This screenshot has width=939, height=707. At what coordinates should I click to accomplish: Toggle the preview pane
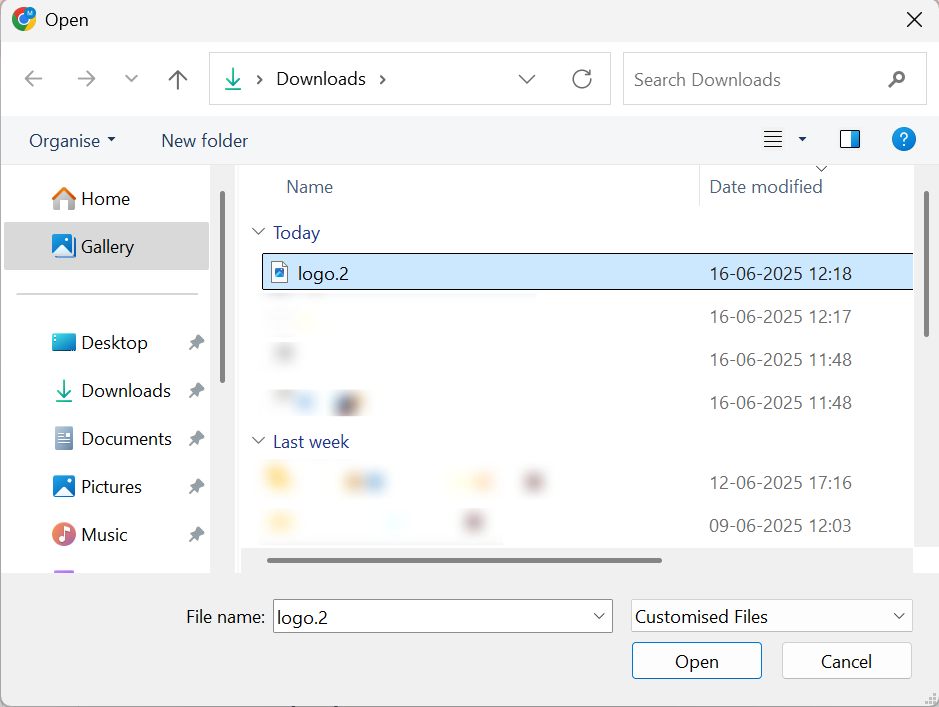coord(850,140)
